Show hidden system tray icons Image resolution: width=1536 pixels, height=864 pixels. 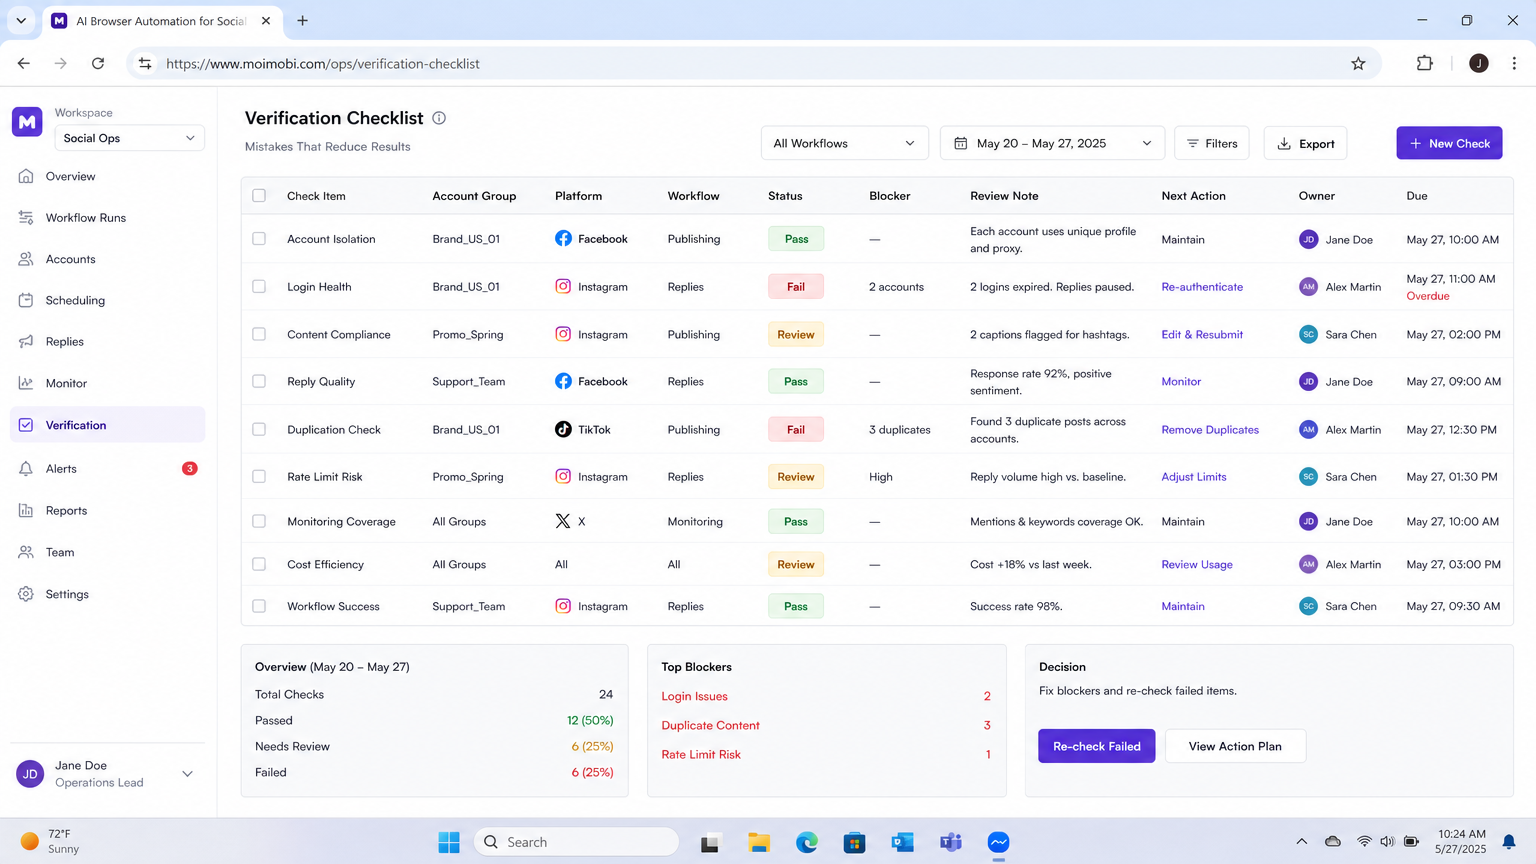[1301, 842]
